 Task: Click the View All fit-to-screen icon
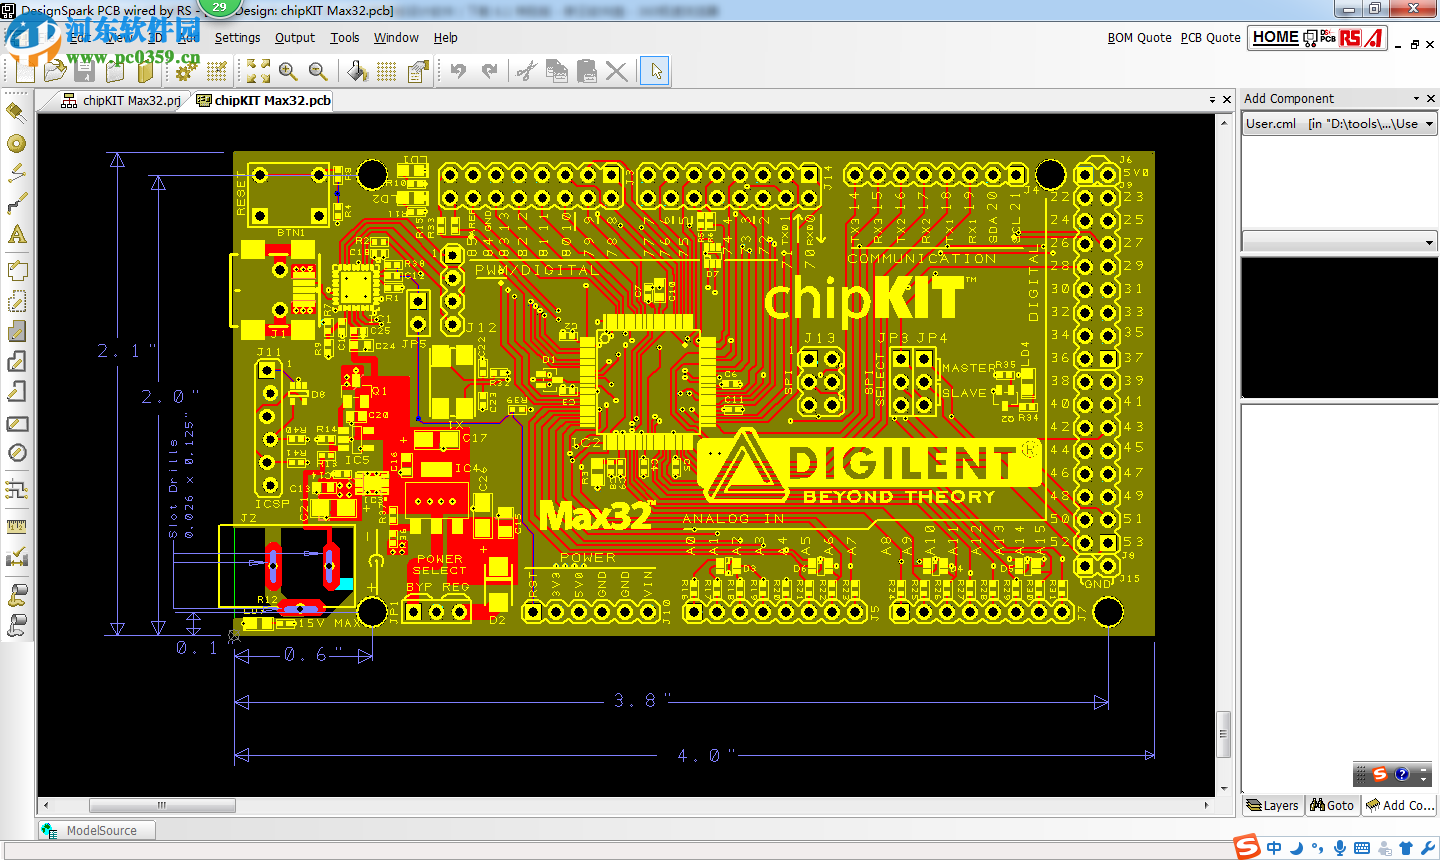257,71
